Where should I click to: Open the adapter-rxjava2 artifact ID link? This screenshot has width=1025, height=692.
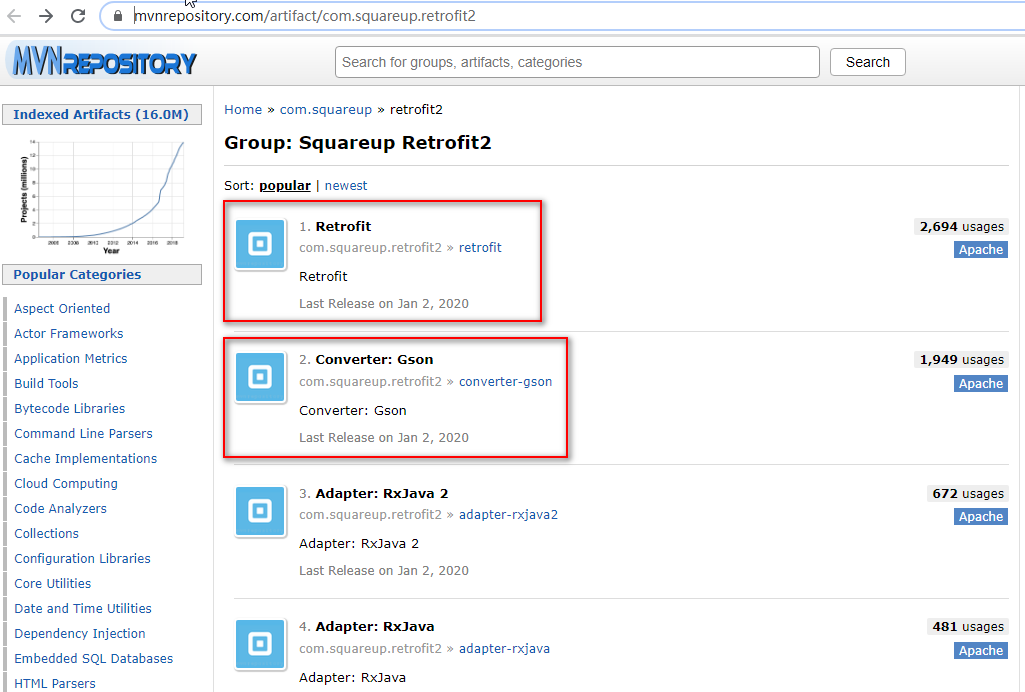coord(509,515)
